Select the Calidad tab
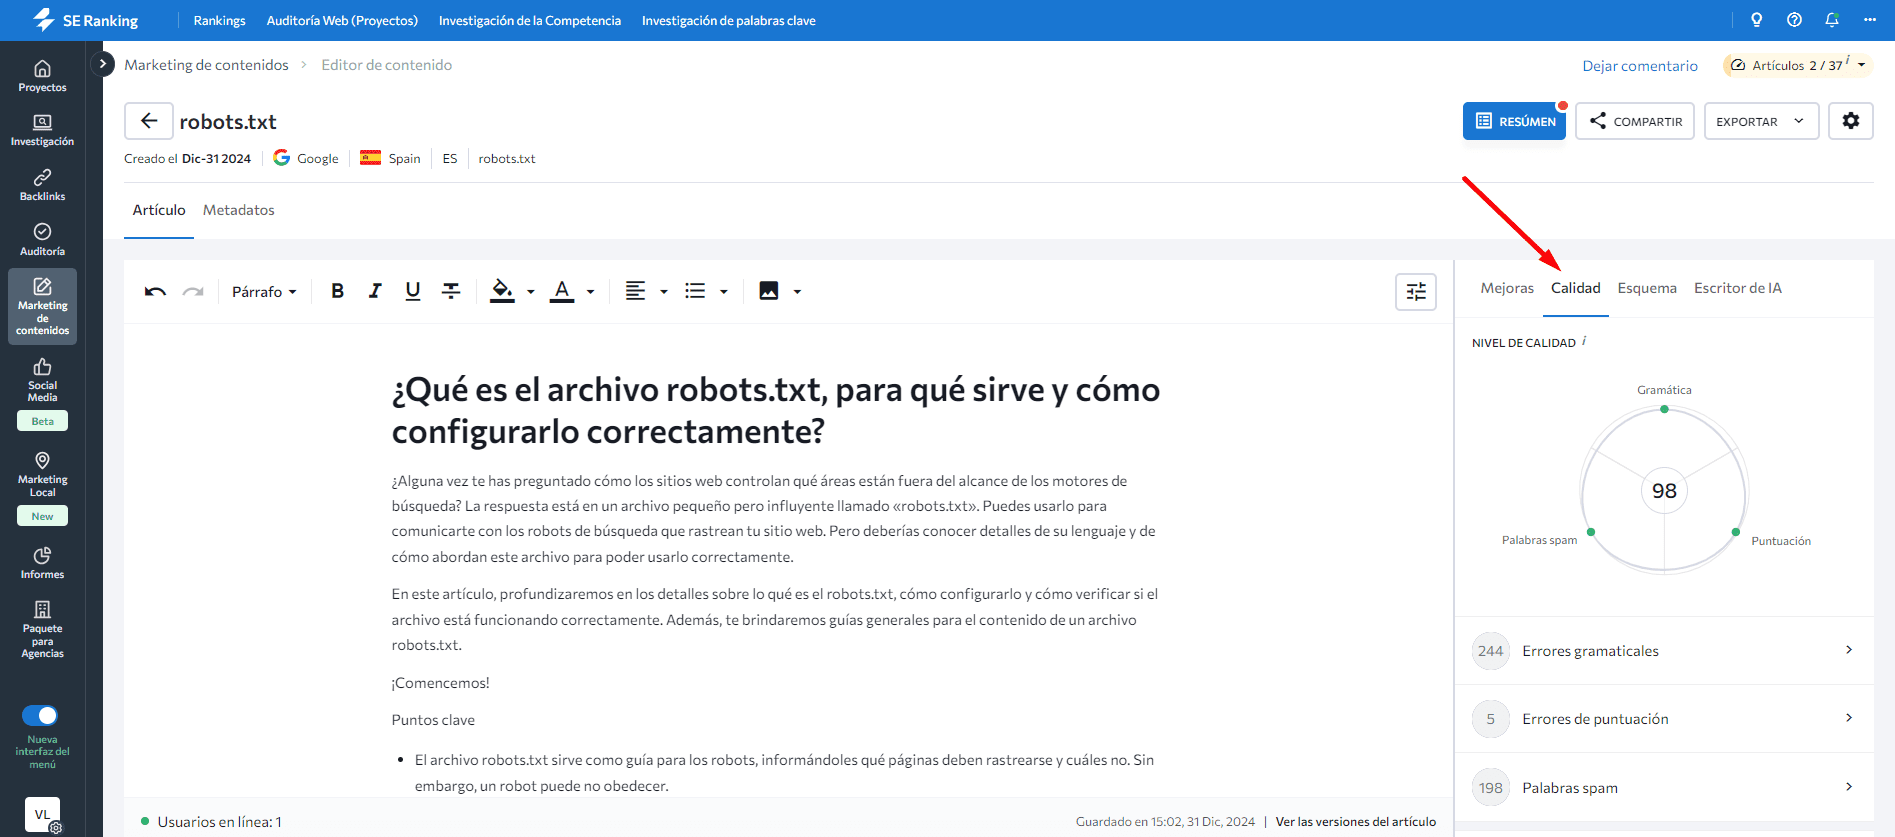1895x837 pixels. [1576, 288]
